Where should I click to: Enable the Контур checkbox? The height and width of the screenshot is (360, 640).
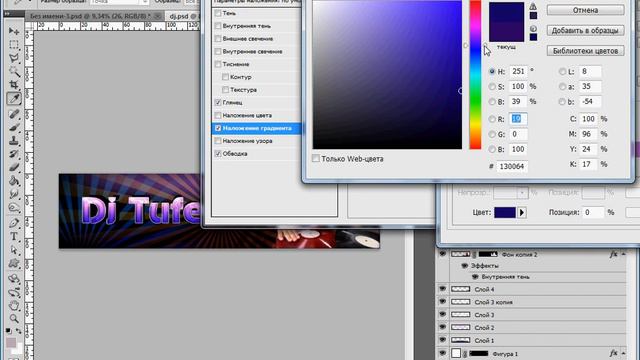pyautogui.click(x=225, y=77)
